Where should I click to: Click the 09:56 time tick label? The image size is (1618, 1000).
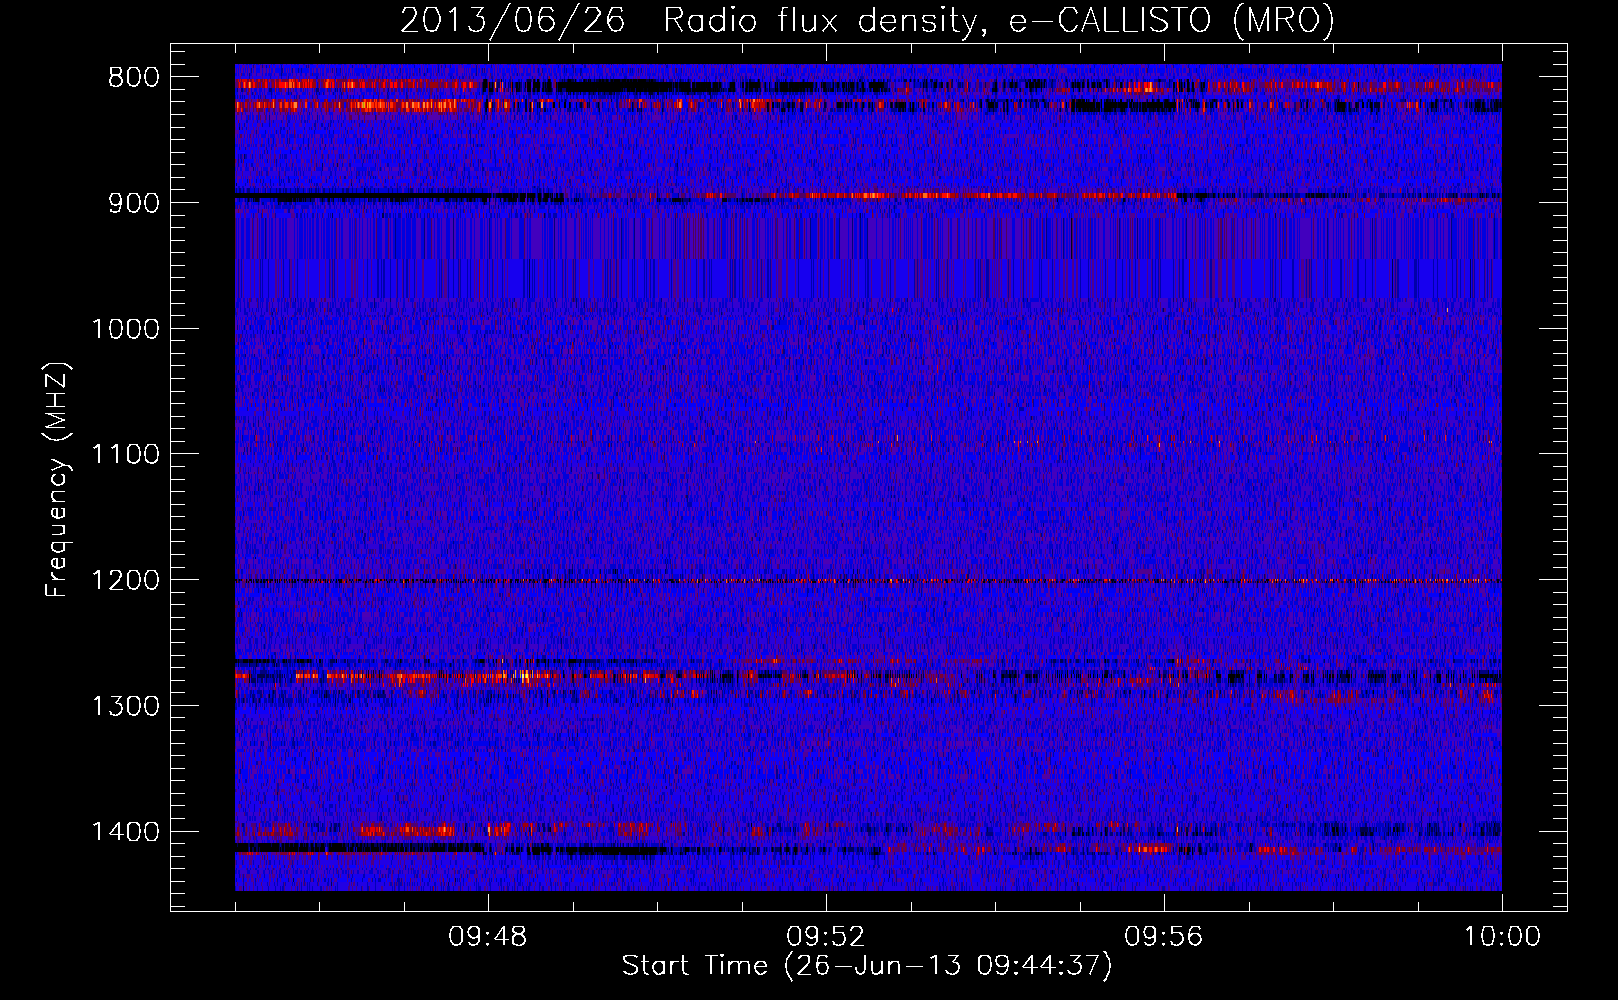point(1164,937)
